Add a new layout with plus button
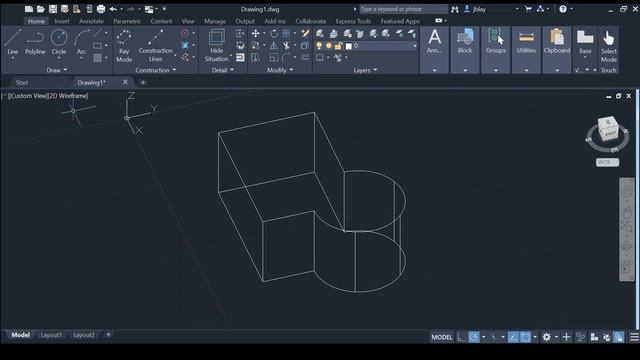640x360 pixels. pyautogui.click(x=108, y=335)
